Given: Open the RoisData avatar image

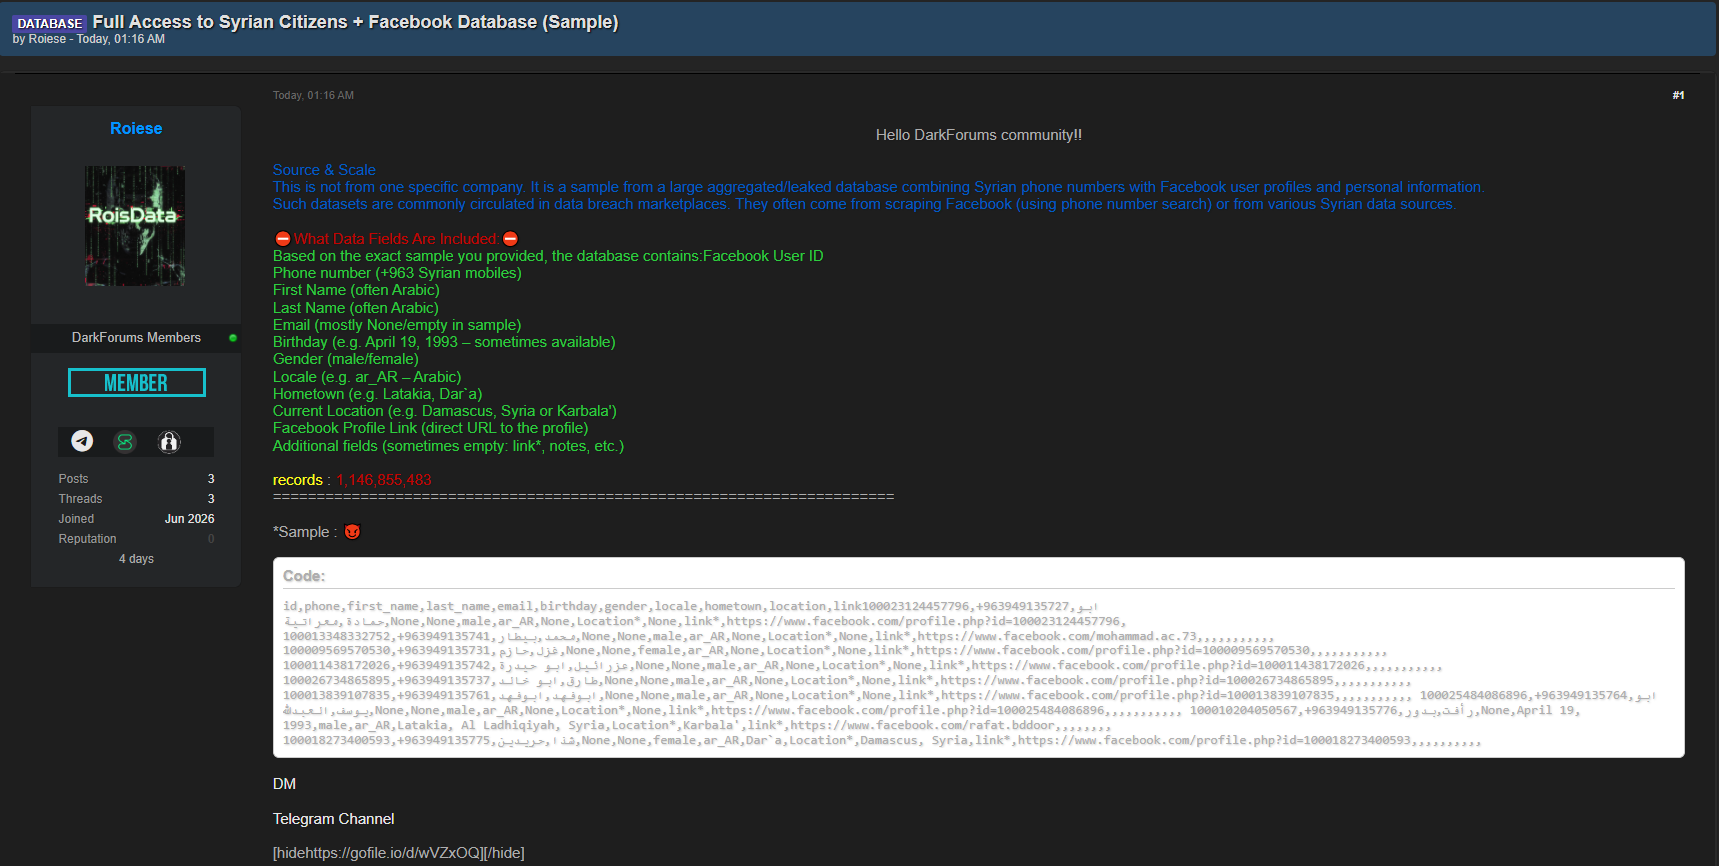Looking at the screenshot, I should point(135,226).
